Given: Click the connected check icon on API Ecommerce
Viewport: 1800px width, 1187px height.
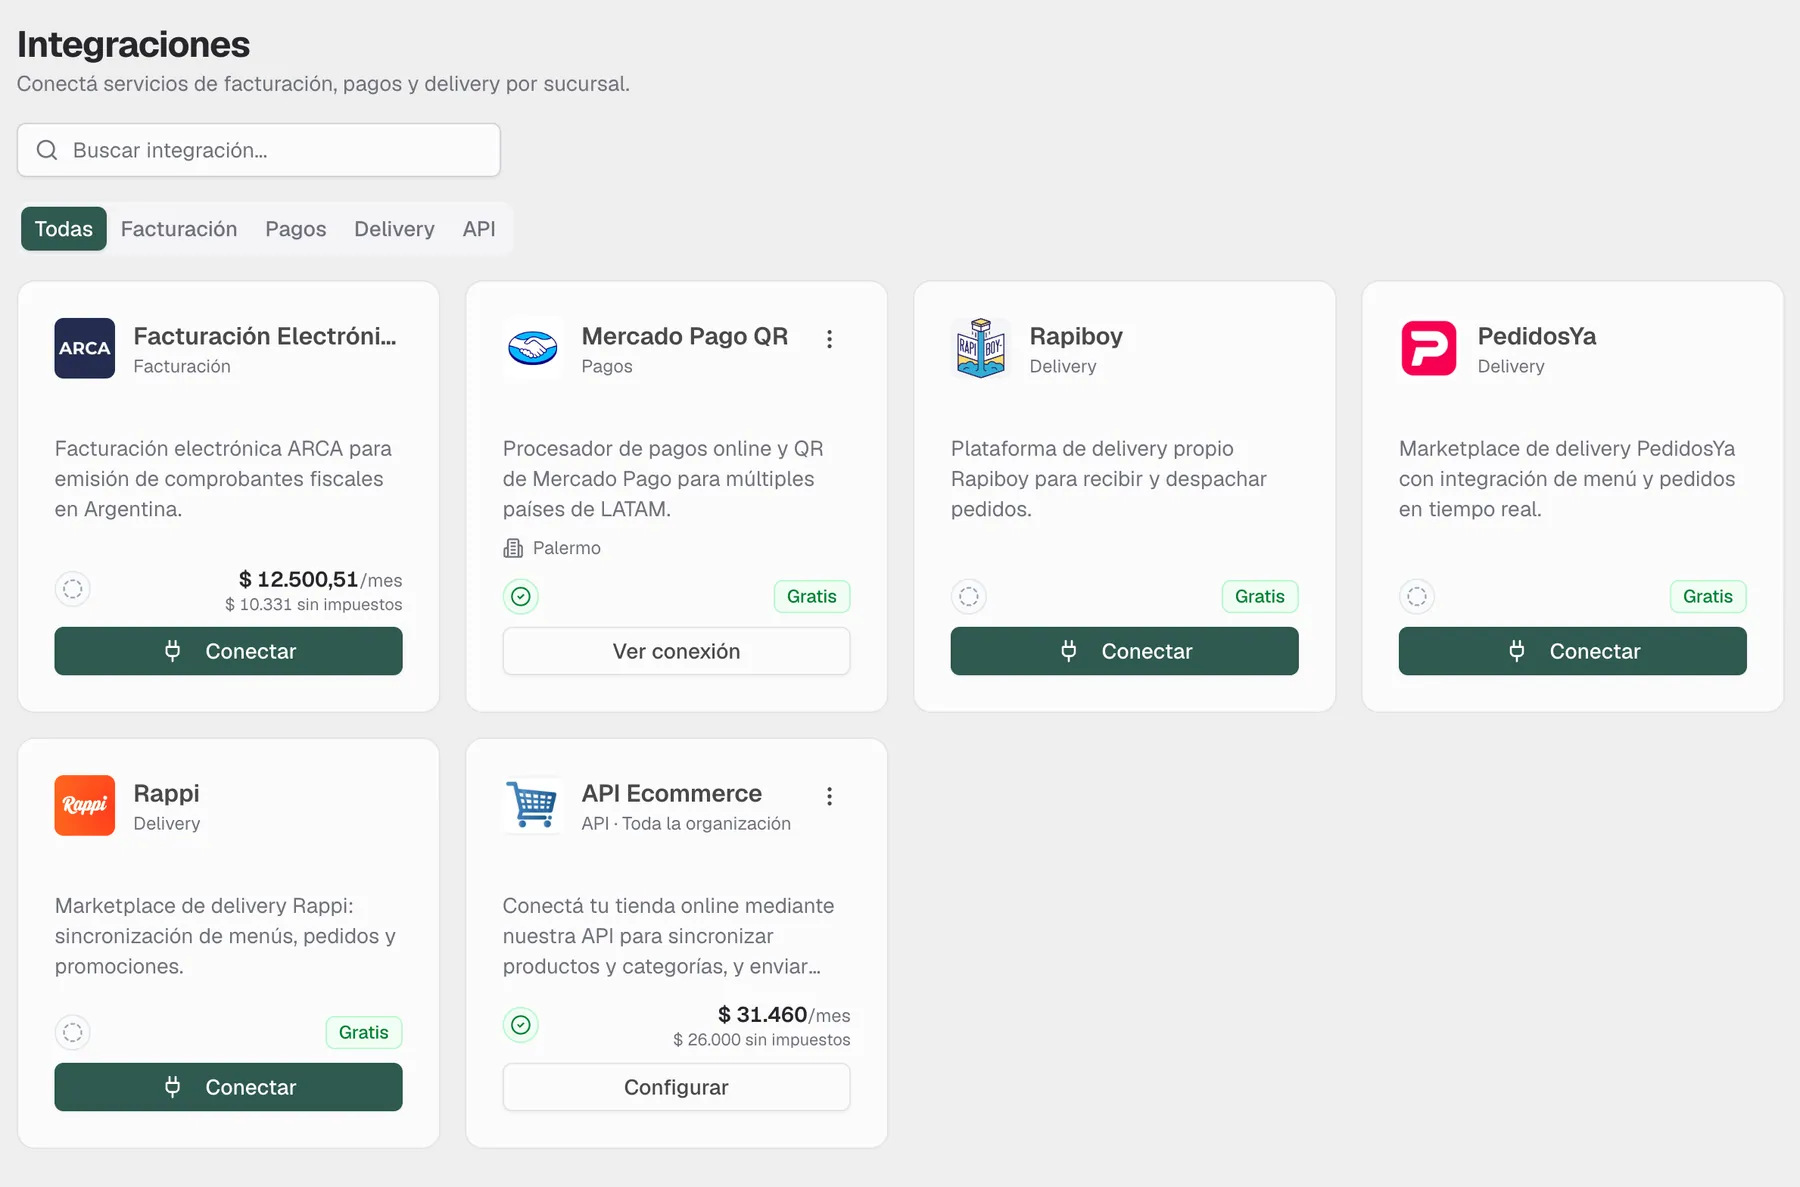Looking at the screenshot, I should click(x=521, y=1024).
